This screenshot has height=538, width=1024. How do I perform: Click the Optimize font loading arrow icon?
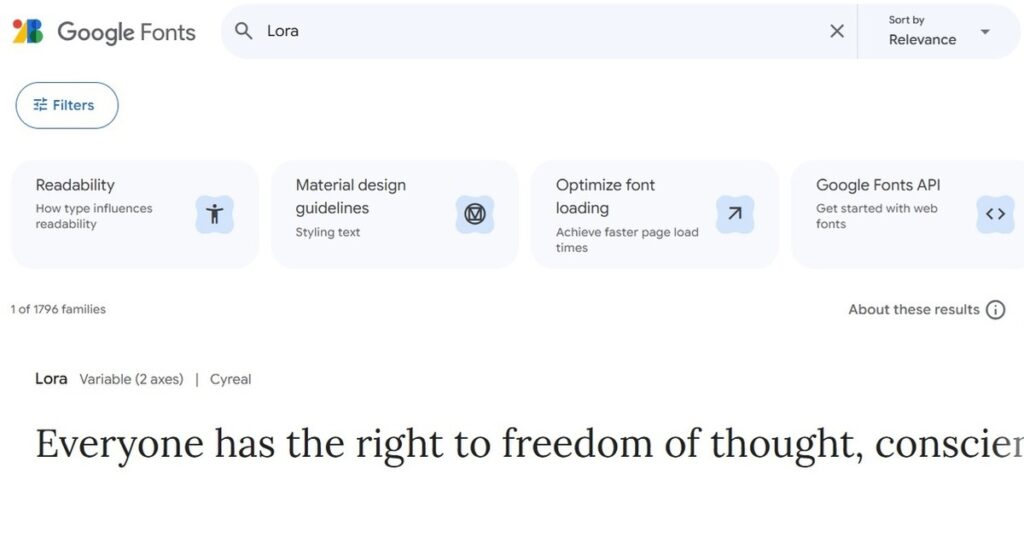[x=735, y=214]
